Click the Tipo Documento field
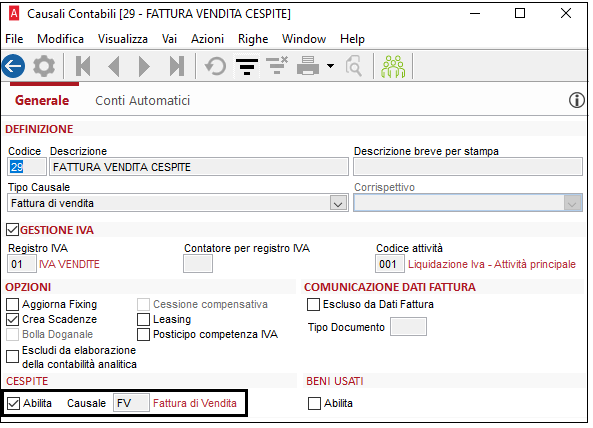Screen dimensions: 593x428 coord(408,327)
